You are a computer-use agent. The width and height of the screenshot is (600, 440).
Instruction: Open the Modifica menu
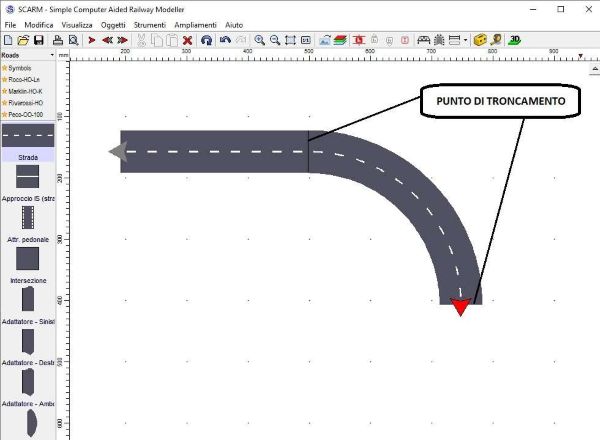pyautogui.click(x=39, y=25)
